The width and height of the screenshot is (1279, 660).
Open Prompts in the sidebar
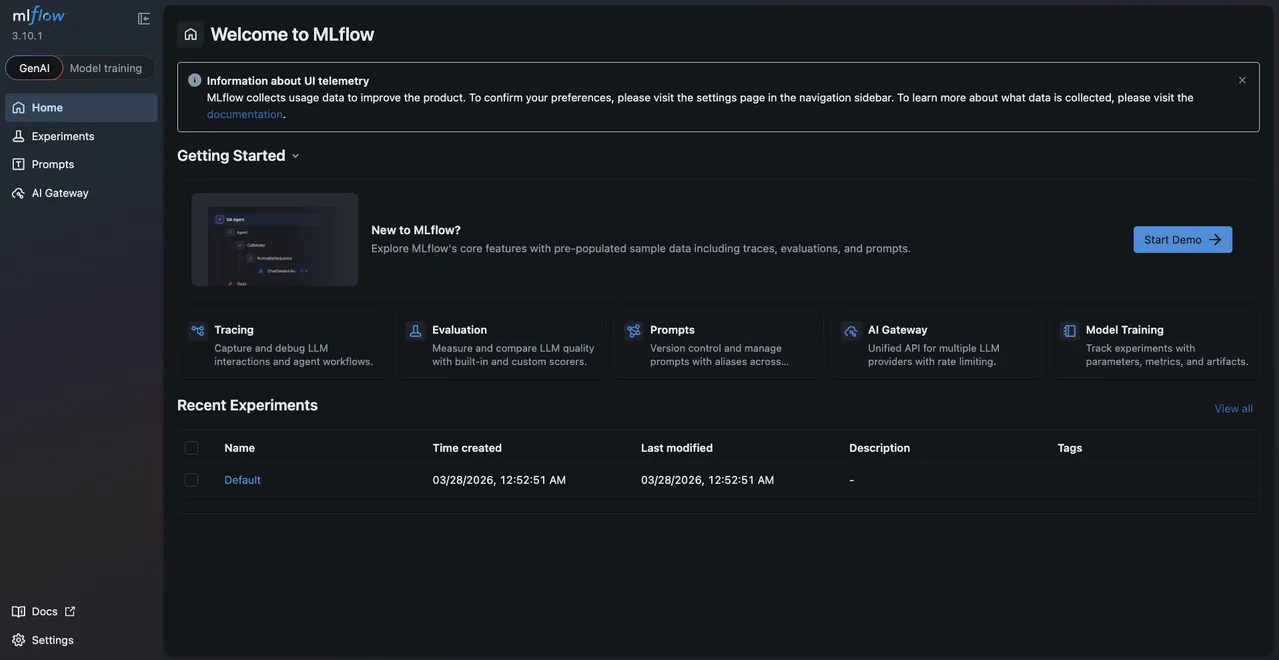click(x=82, y=164)
